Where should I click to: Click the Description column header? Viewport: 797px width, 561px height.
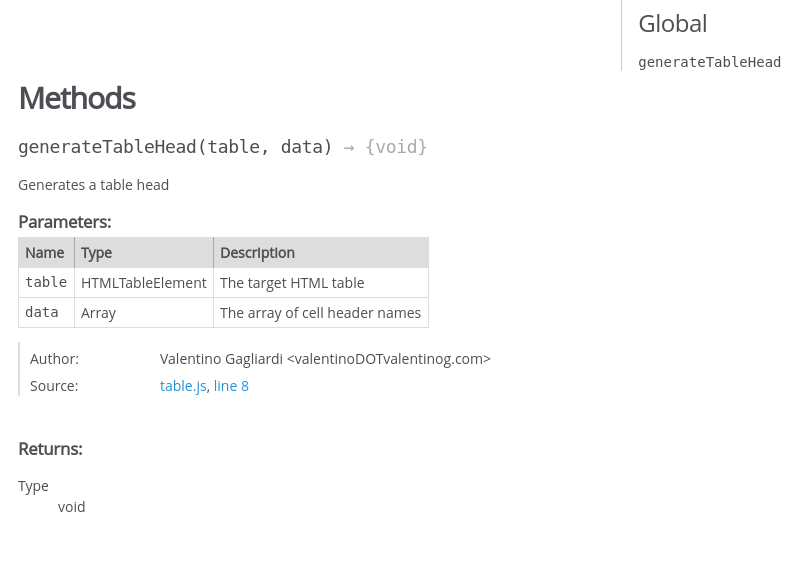point(321,253)
